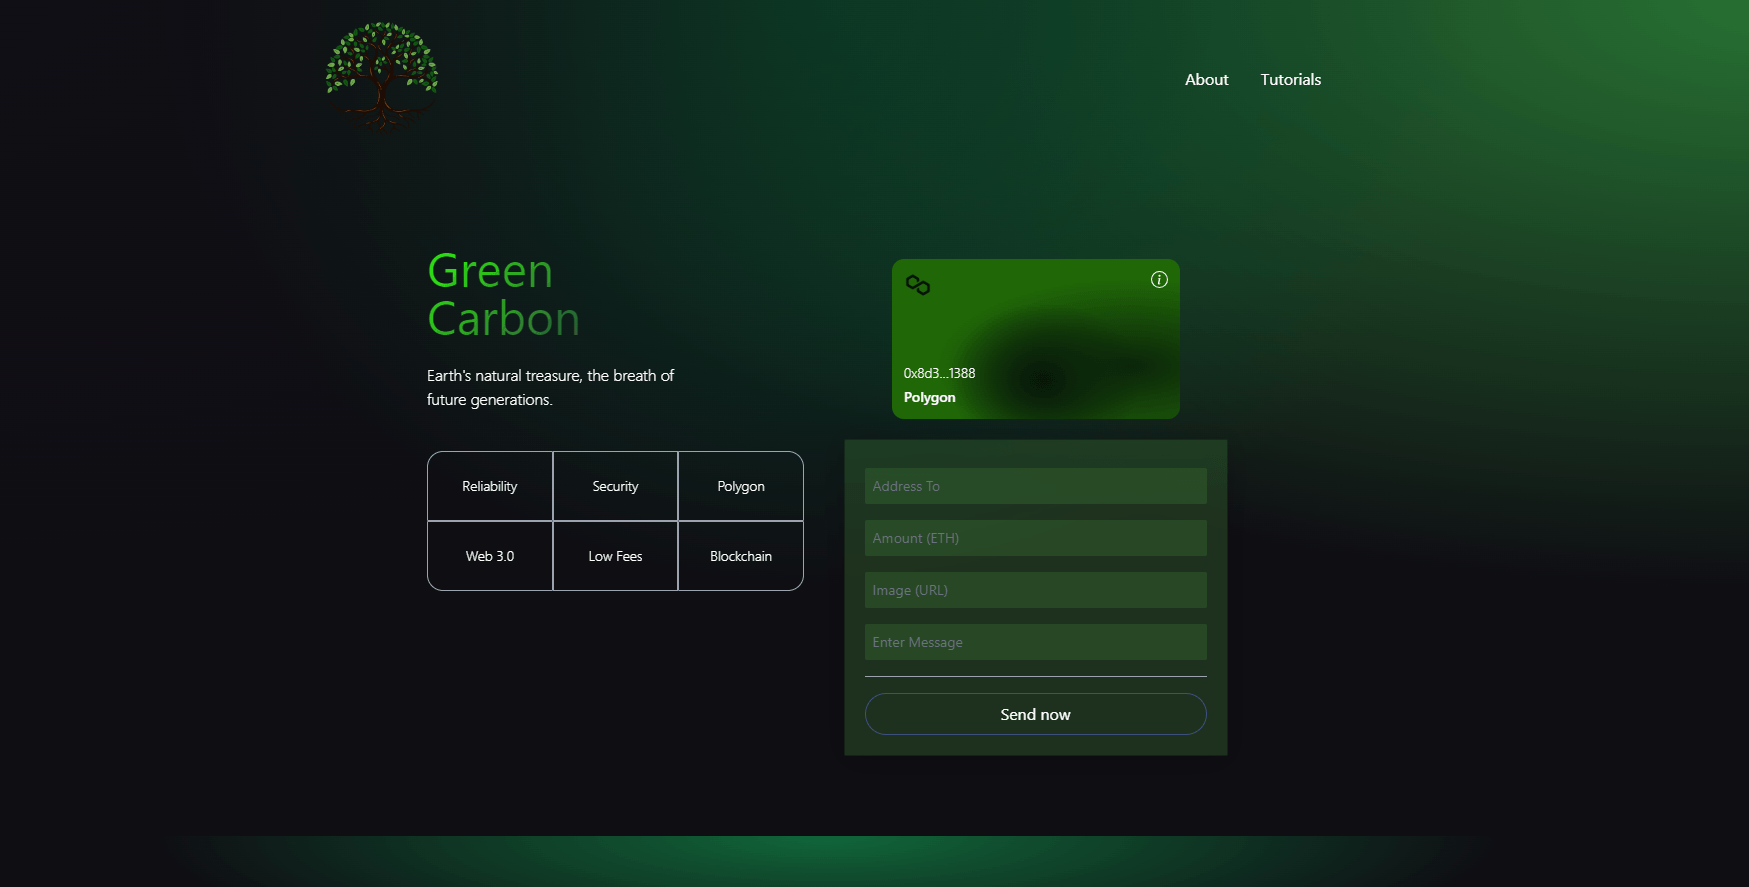Focus the Image (URL) field
The height and width of the screenshot is (887, 1749).
point(1035,590)
